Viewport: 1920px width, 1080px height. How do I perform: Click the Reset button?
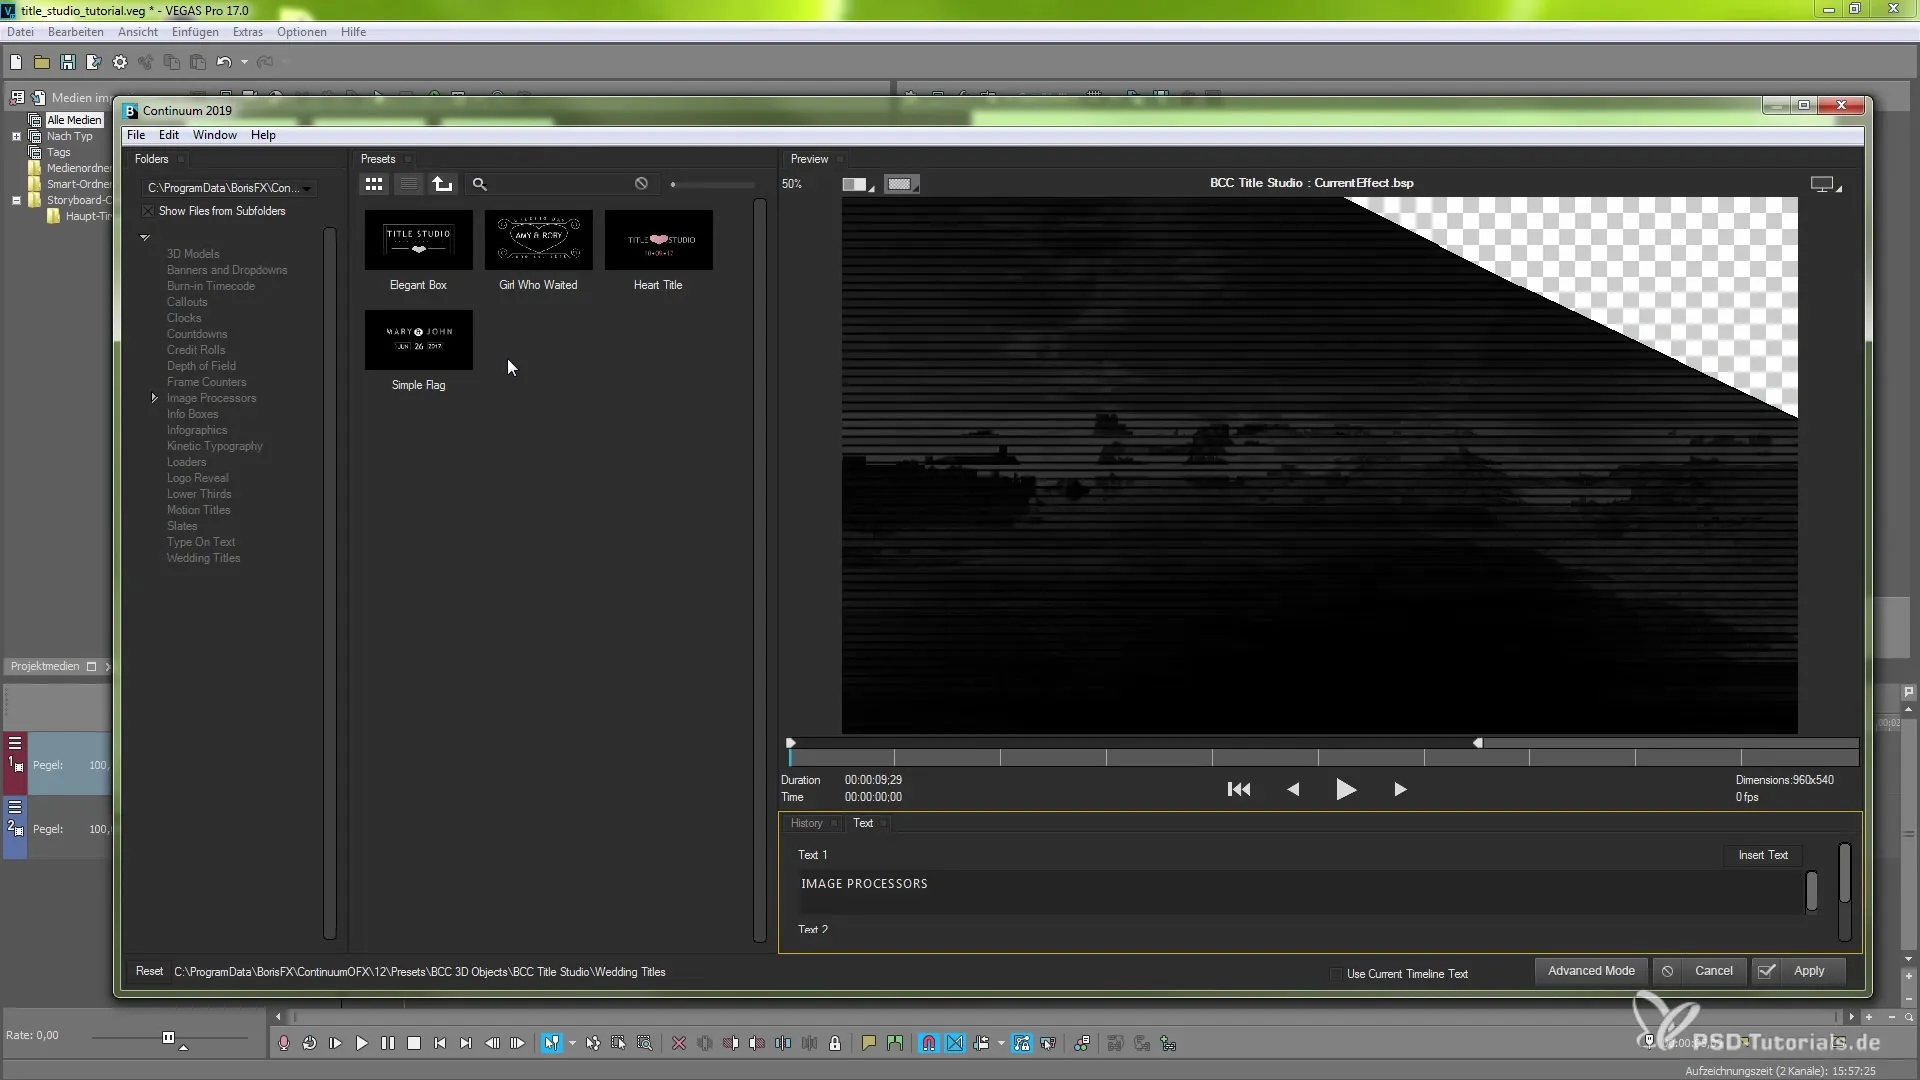point(149,972)
